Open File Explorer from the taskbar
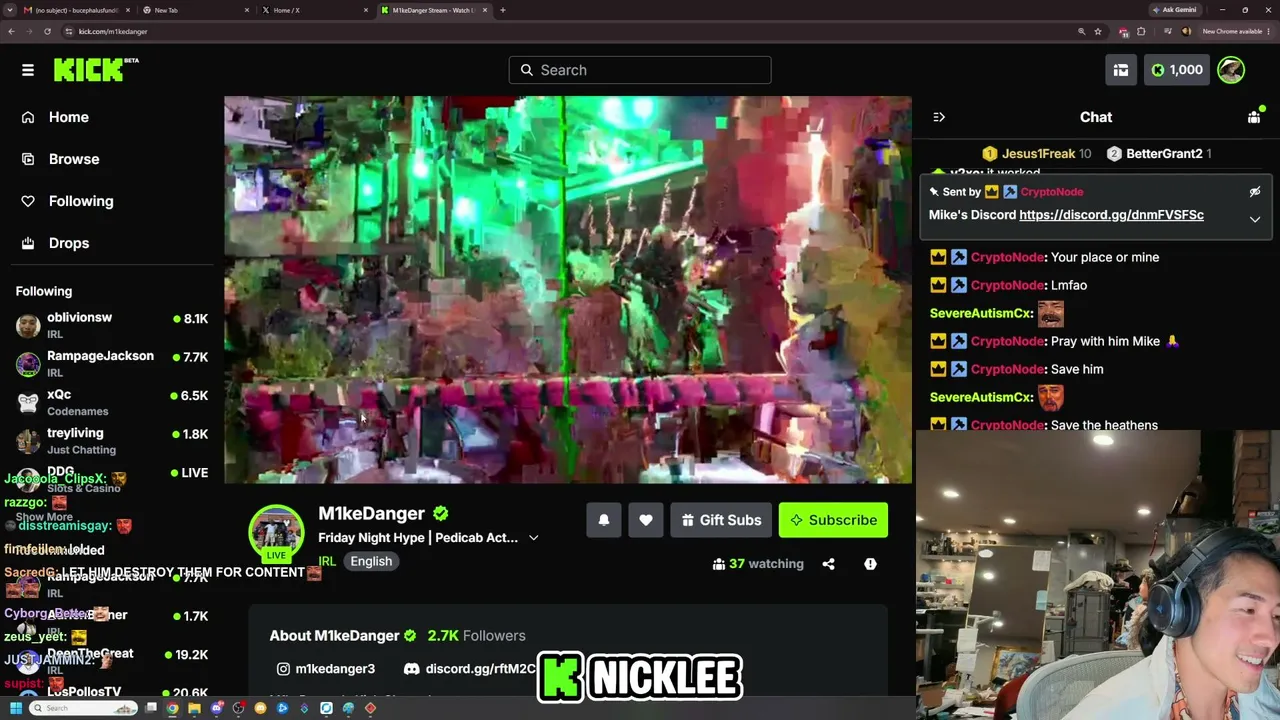 [x=195, y=708]
